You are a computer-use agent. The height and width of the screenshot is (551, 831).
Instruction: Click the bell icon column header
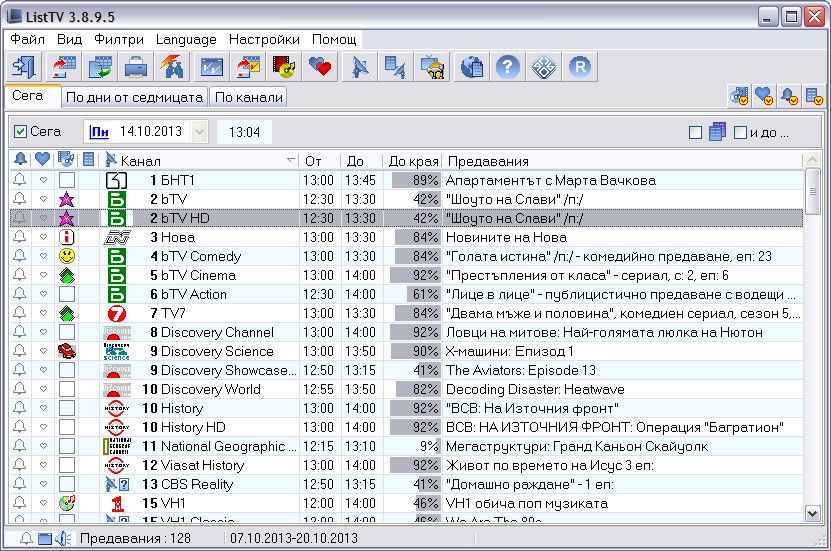click(x=21, y=159)
